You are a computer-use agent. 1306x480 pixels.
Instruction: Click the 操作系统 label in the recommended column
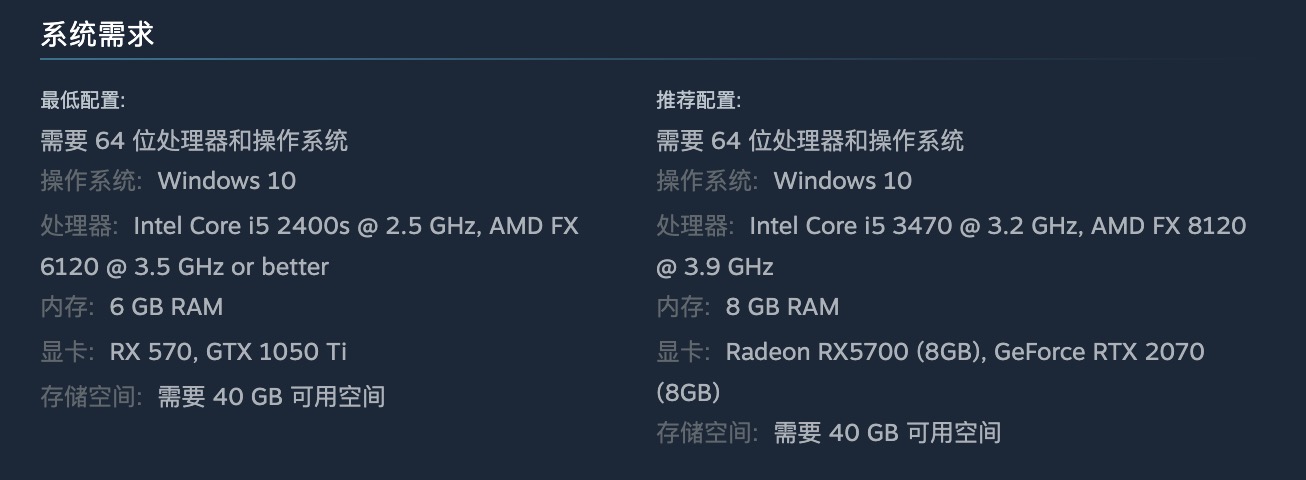tap(706, 181)
